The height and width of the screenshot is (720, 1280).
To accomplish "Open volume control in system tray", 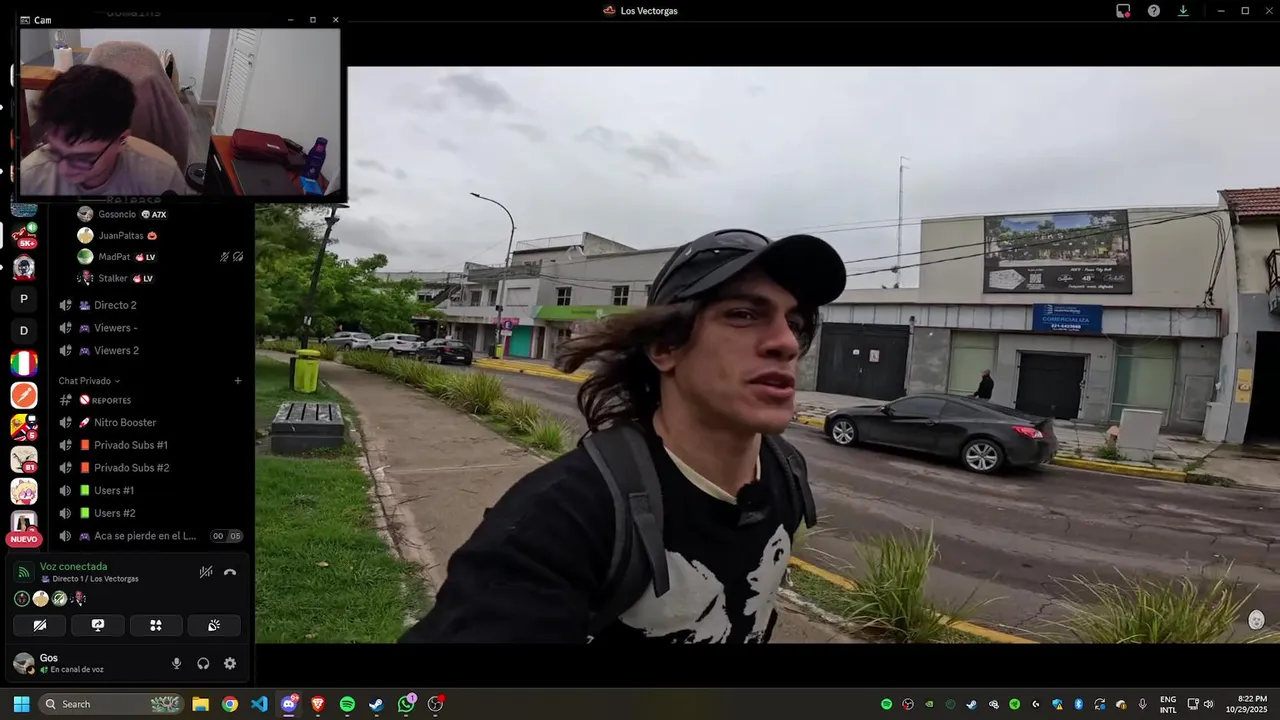I will tap(1208, 704).
